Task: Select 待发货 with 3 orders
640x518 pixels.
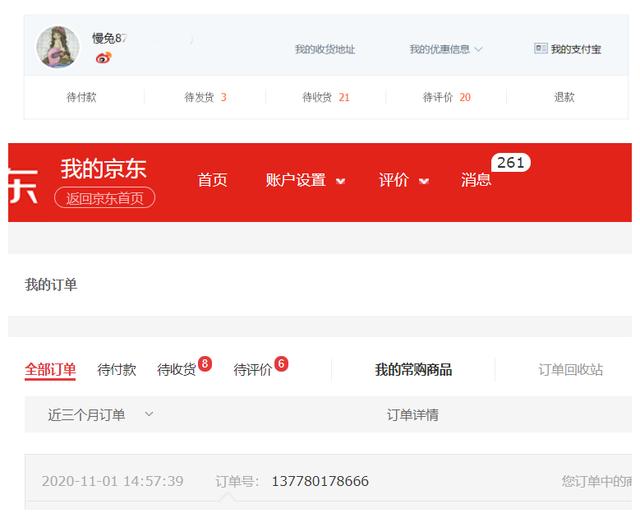Action: pyautogui.click(x=205, y=97)
